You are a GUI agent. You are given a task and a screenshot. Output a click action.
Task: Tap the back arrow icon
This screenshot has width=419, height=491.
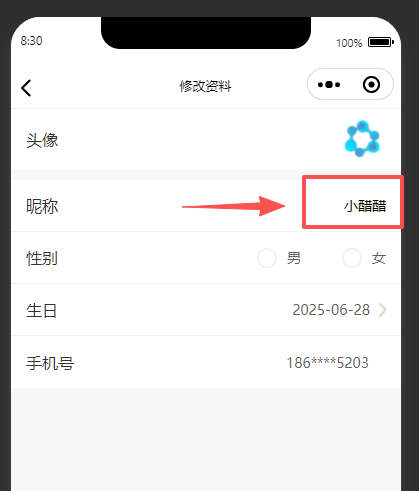click(26, 88)
